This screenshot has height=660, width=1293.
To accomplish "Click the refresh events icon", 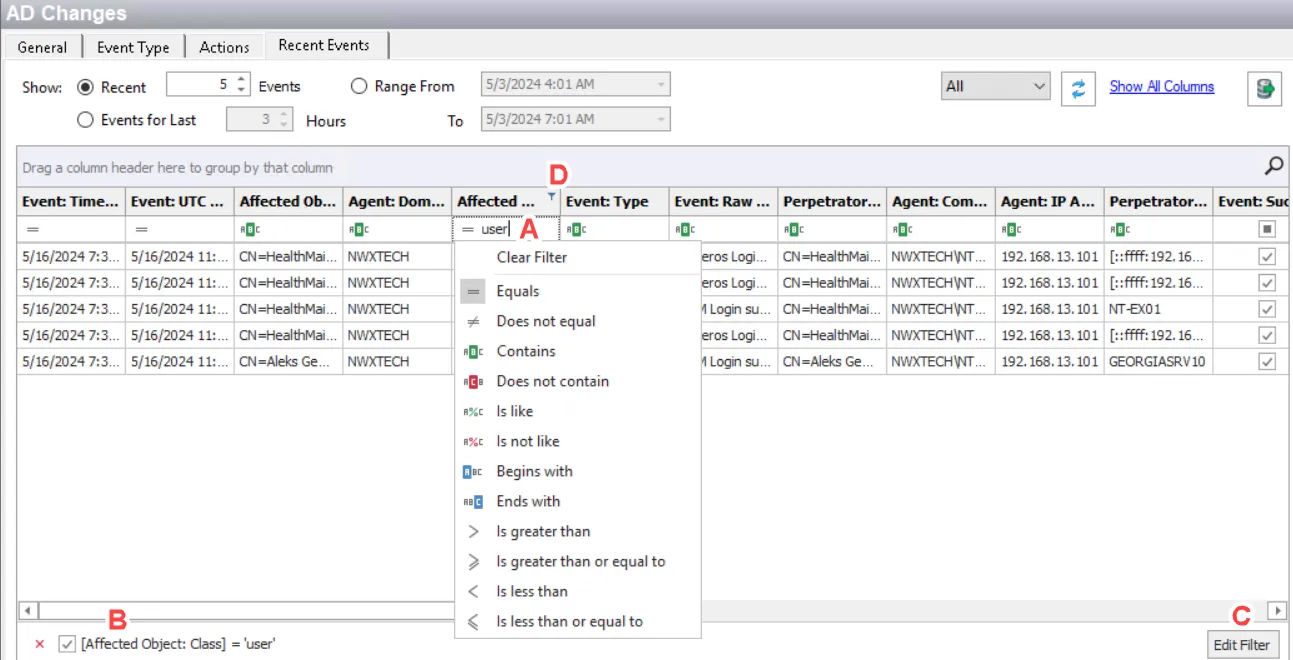I will tap(1078, 88).
